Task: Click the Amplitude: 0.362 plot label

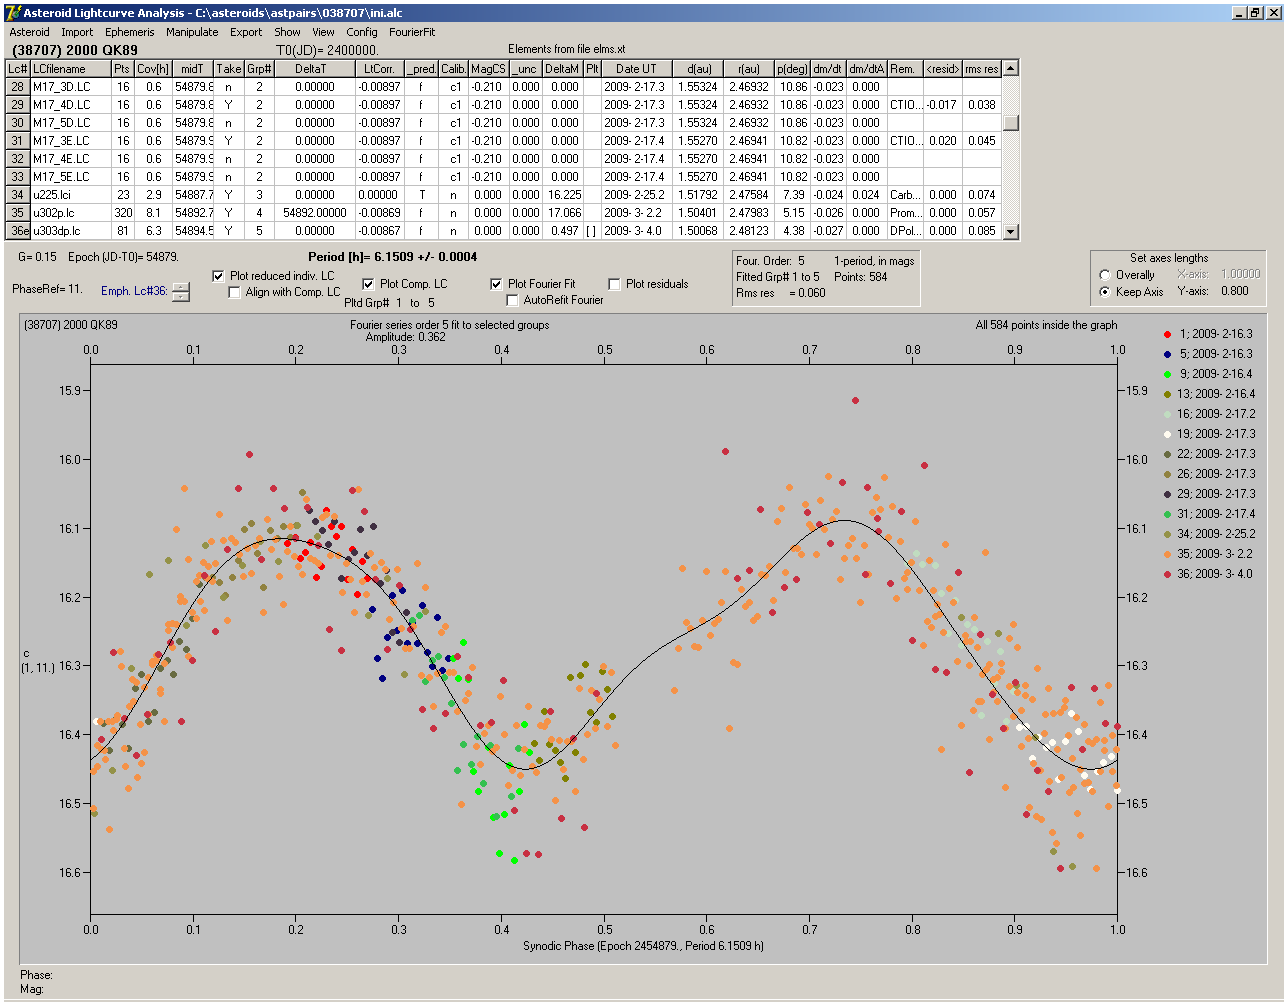Action: (406, 337)
